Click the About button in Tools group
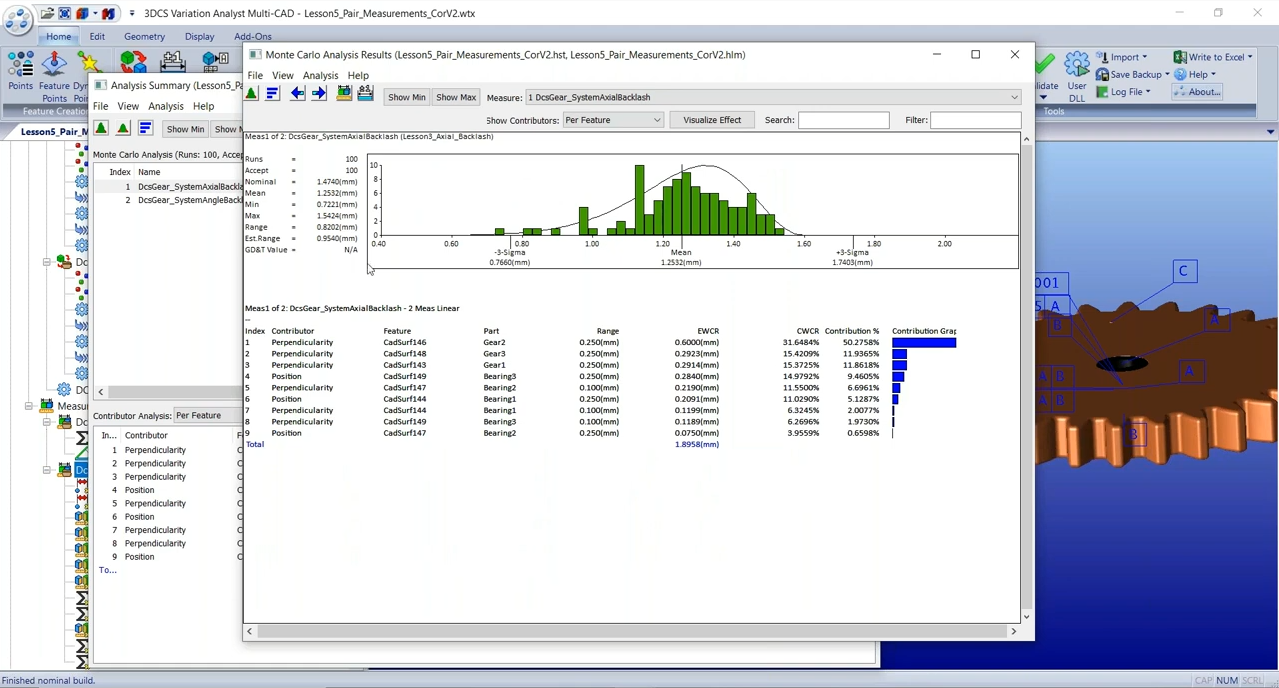The width and height of the screenshot is (1279, 688). click(1198, 91)
